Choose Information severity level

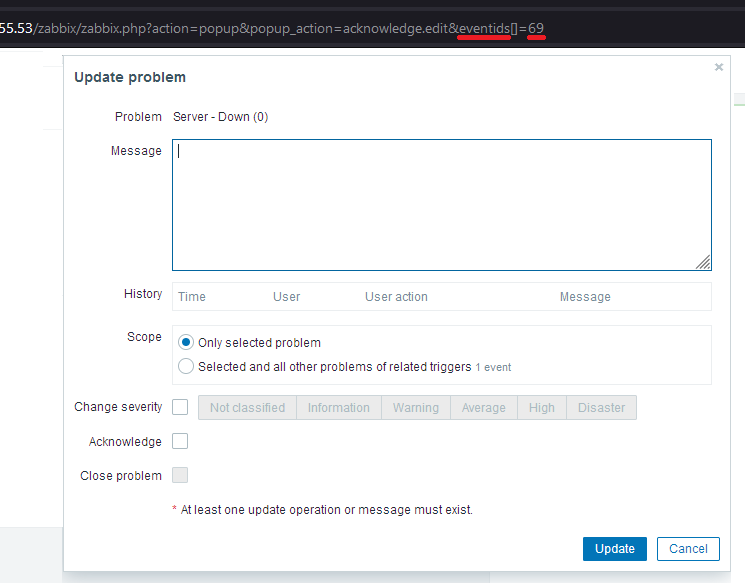pos(338,407)
